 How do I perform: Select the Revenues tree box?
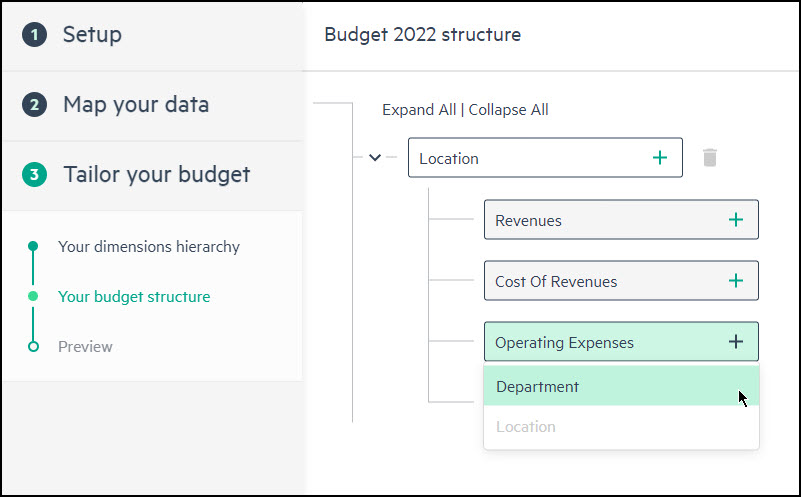pyautogui.click(x=621, y=220)
